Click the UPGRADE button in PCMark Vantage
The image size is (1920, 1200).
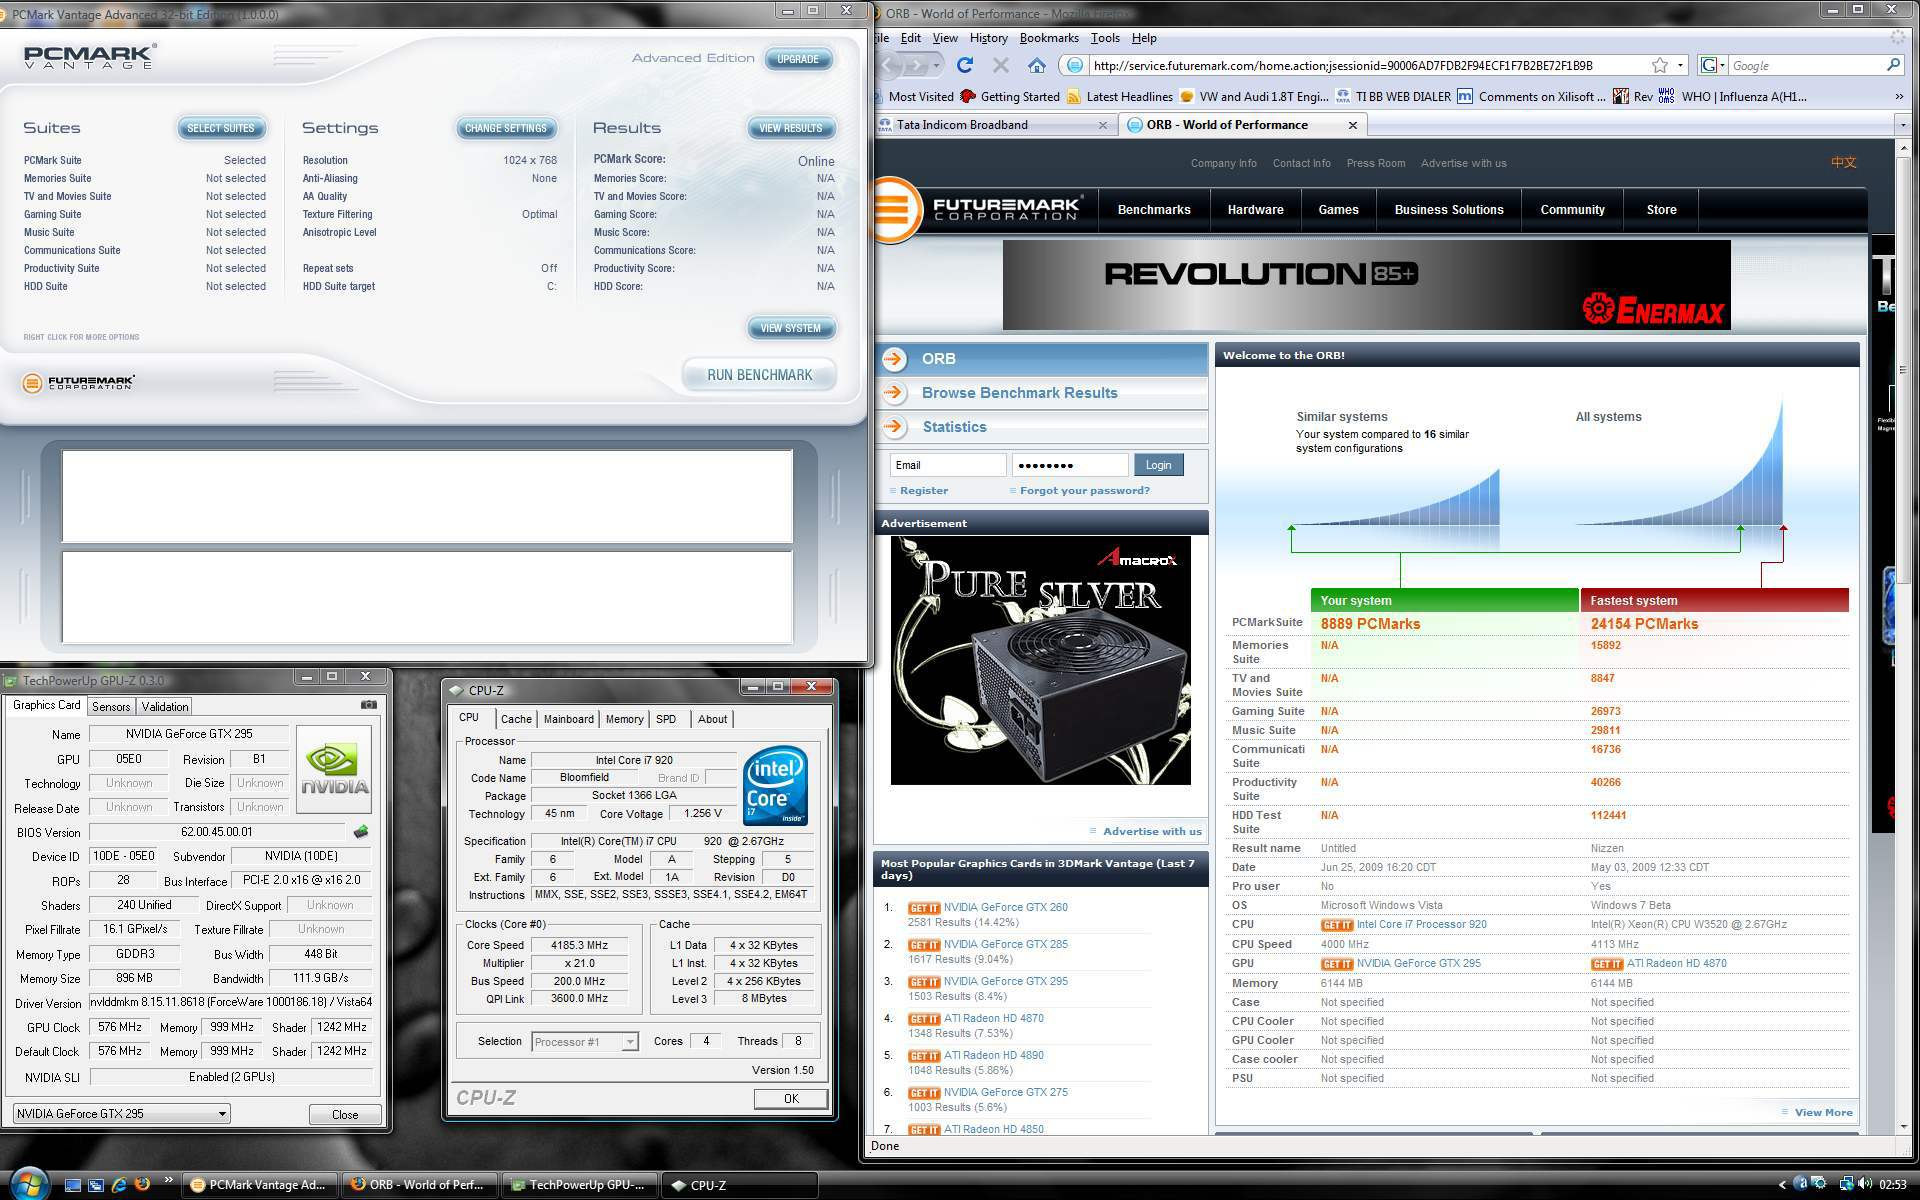[798, 59]
